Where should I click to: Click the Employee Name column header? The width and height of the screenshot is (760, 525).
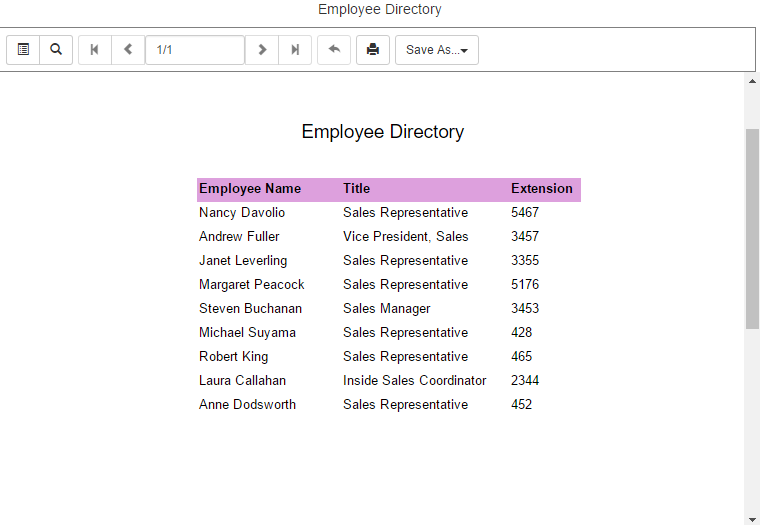[x=250, y=189]
